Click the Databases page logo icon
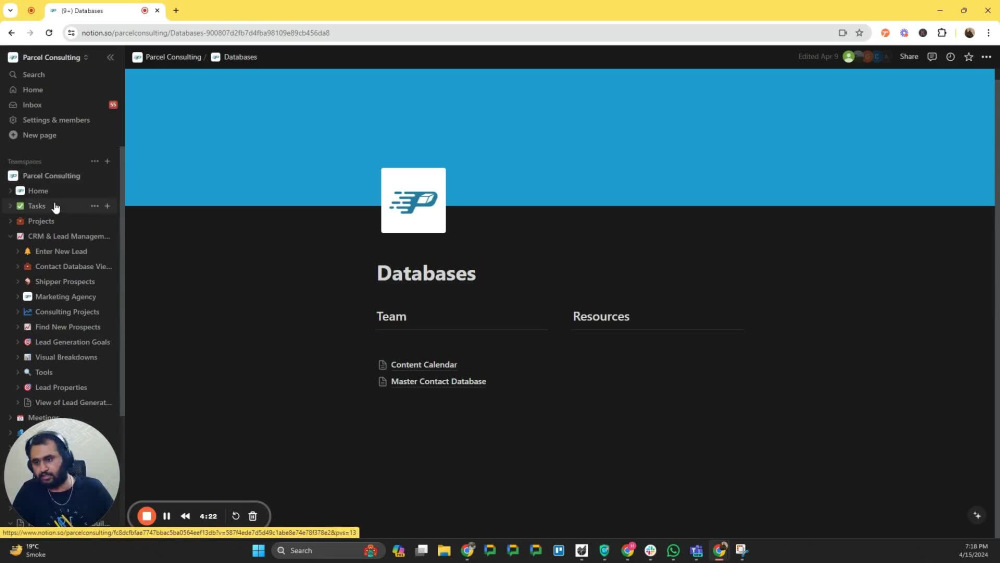 (413, 200)
